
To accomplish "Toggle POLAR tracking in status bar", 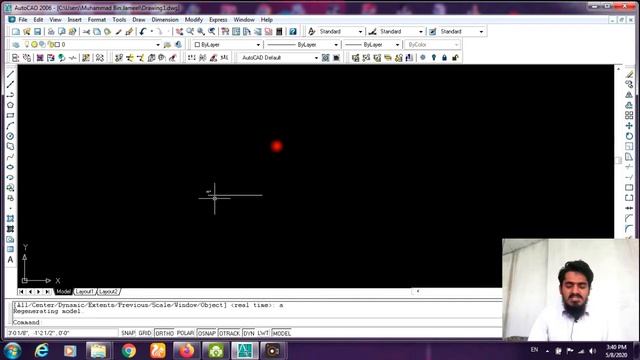I will point(185,333).
